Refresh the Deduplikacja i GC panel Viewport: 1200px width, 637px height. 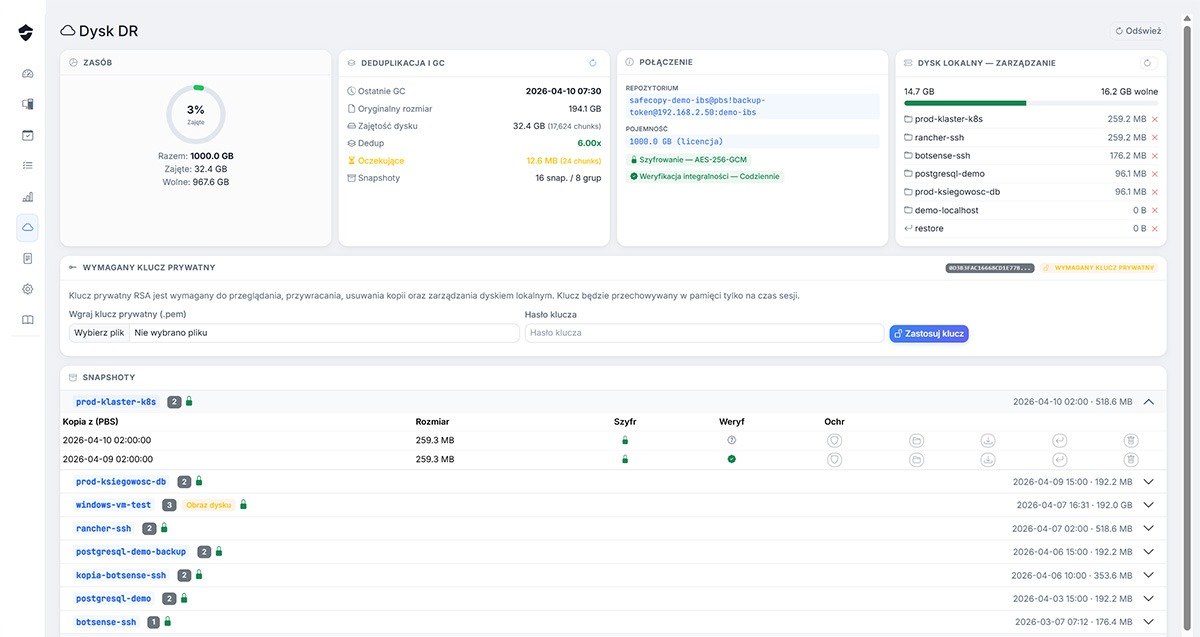[592, 63]
